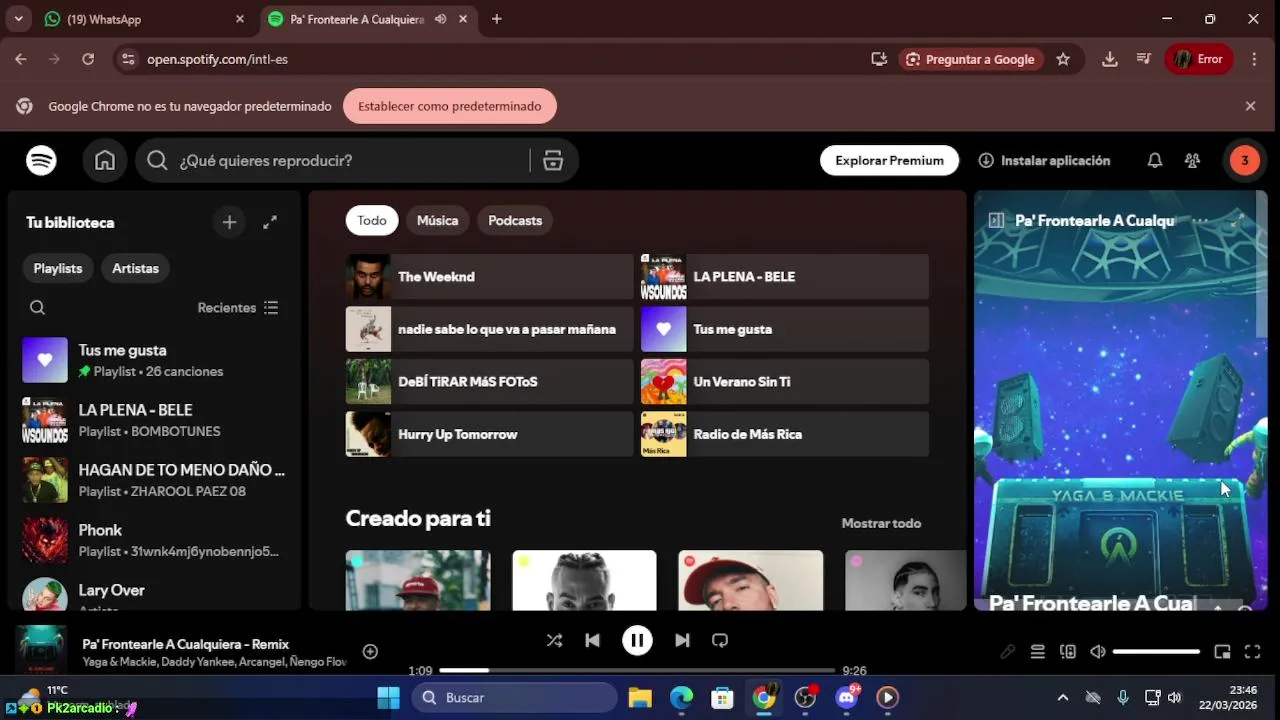Viewport: 1280px width, 720px height.
Task: Select the Todo filter chip
Action: point(372,220)
